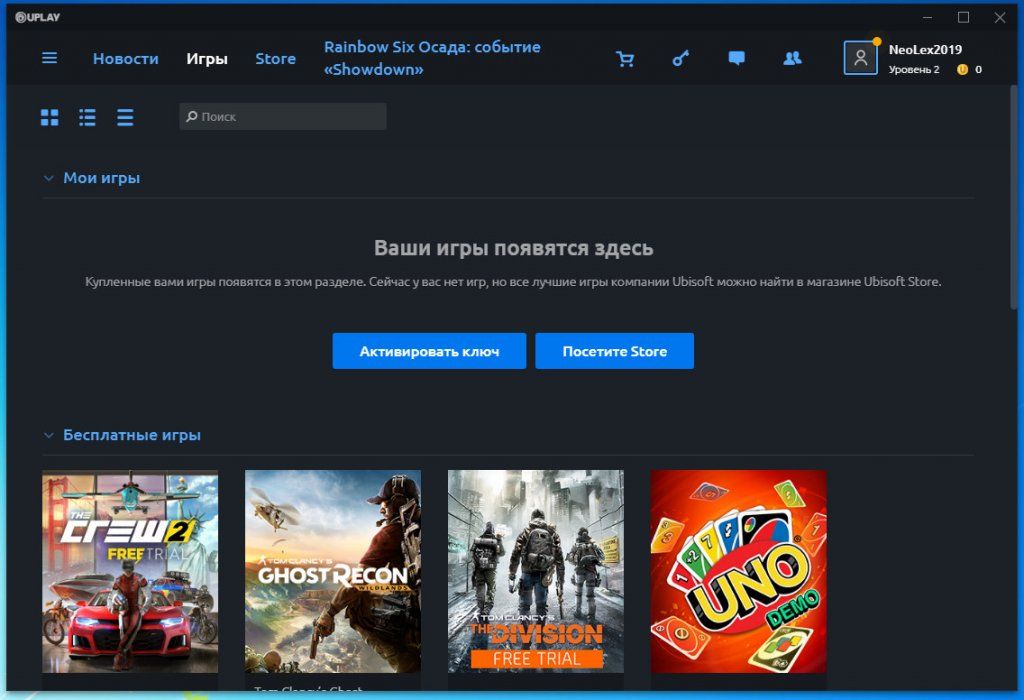1024x700 pixels.
Task: Switch to grid tile view
Action: 50,118
